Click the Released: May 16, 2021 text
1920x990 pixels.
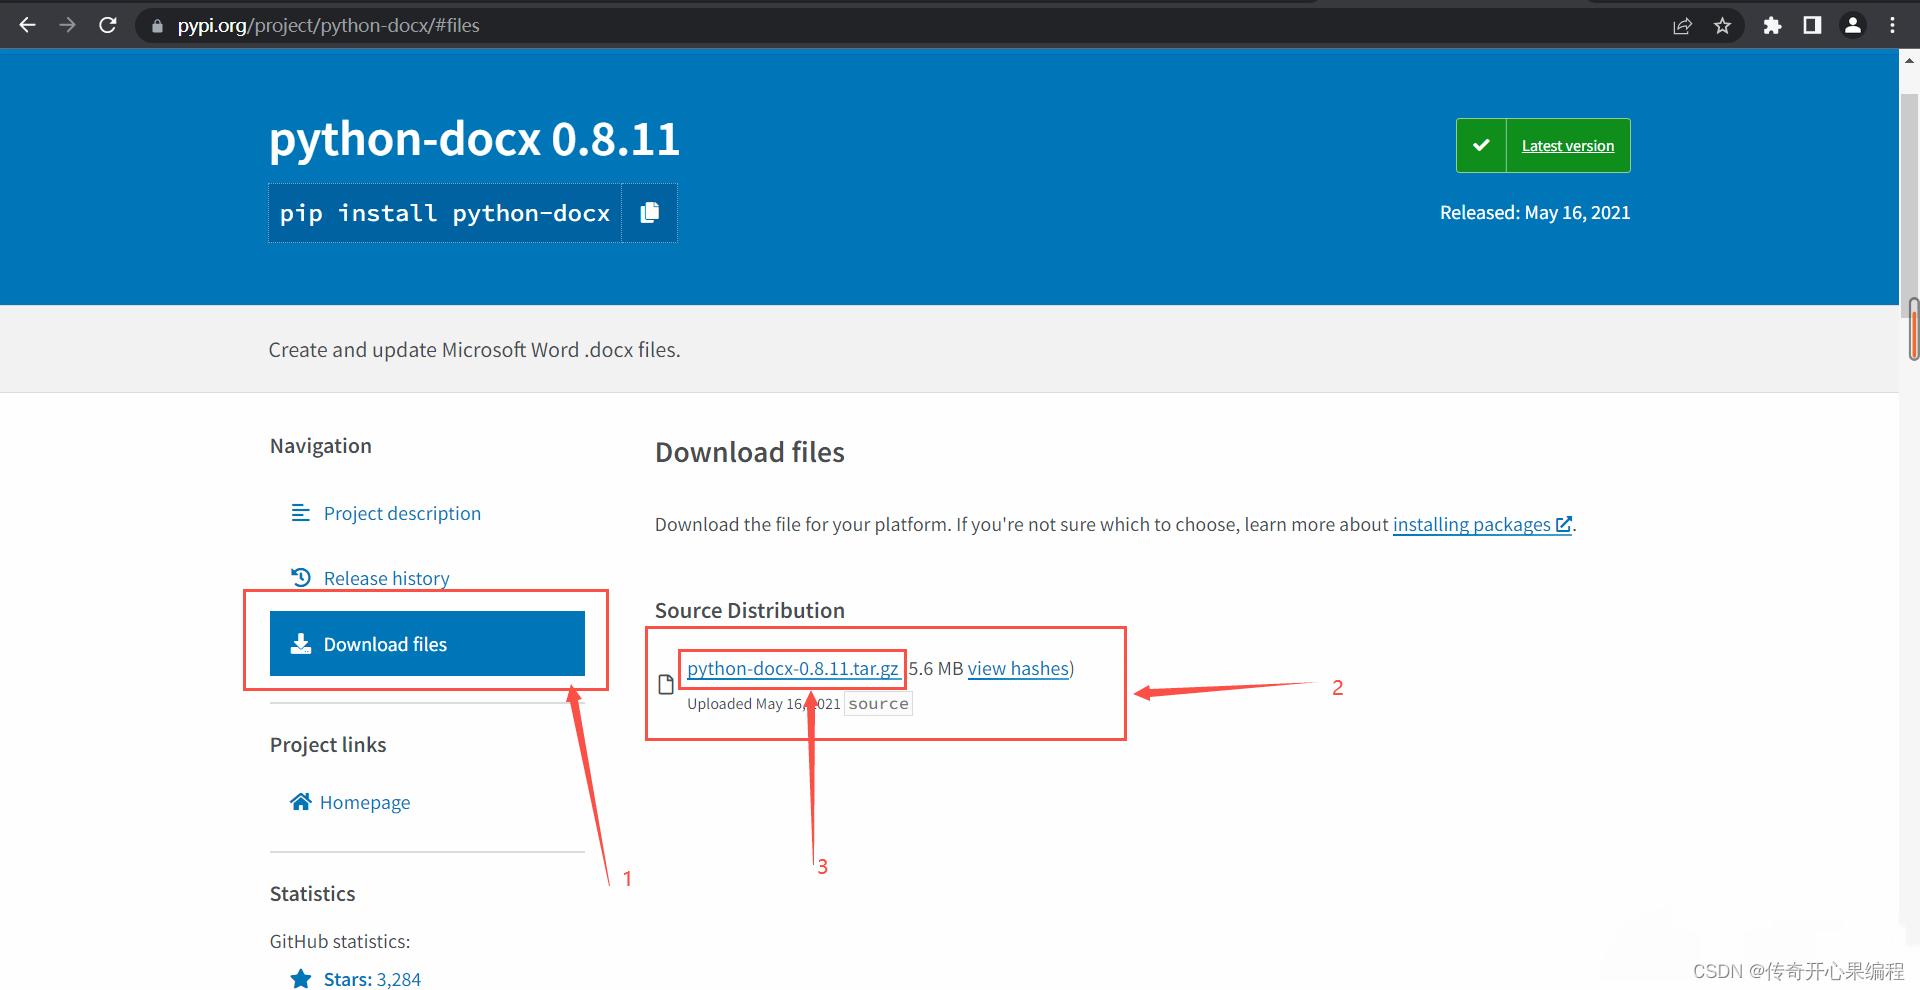pyautogui.click(x=1535, y=212)
